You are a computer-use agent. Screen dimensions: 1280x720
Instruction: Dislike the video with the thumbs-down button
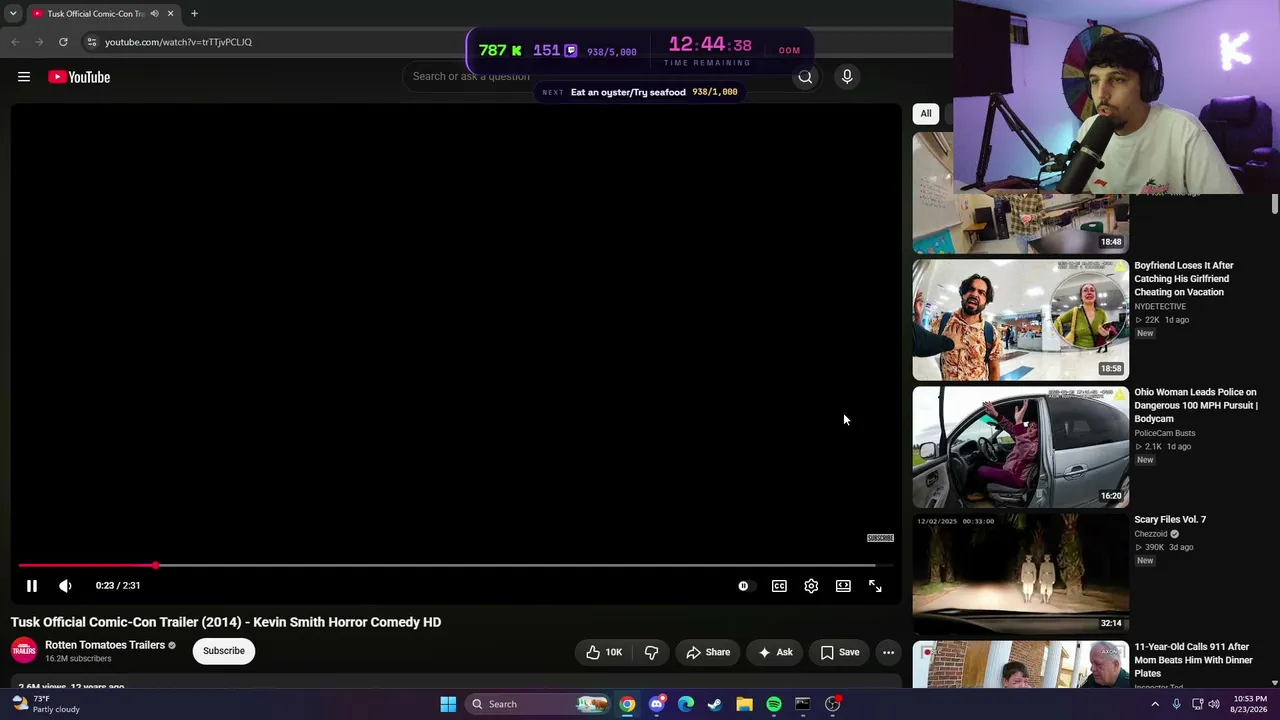[x=651, y=652]
